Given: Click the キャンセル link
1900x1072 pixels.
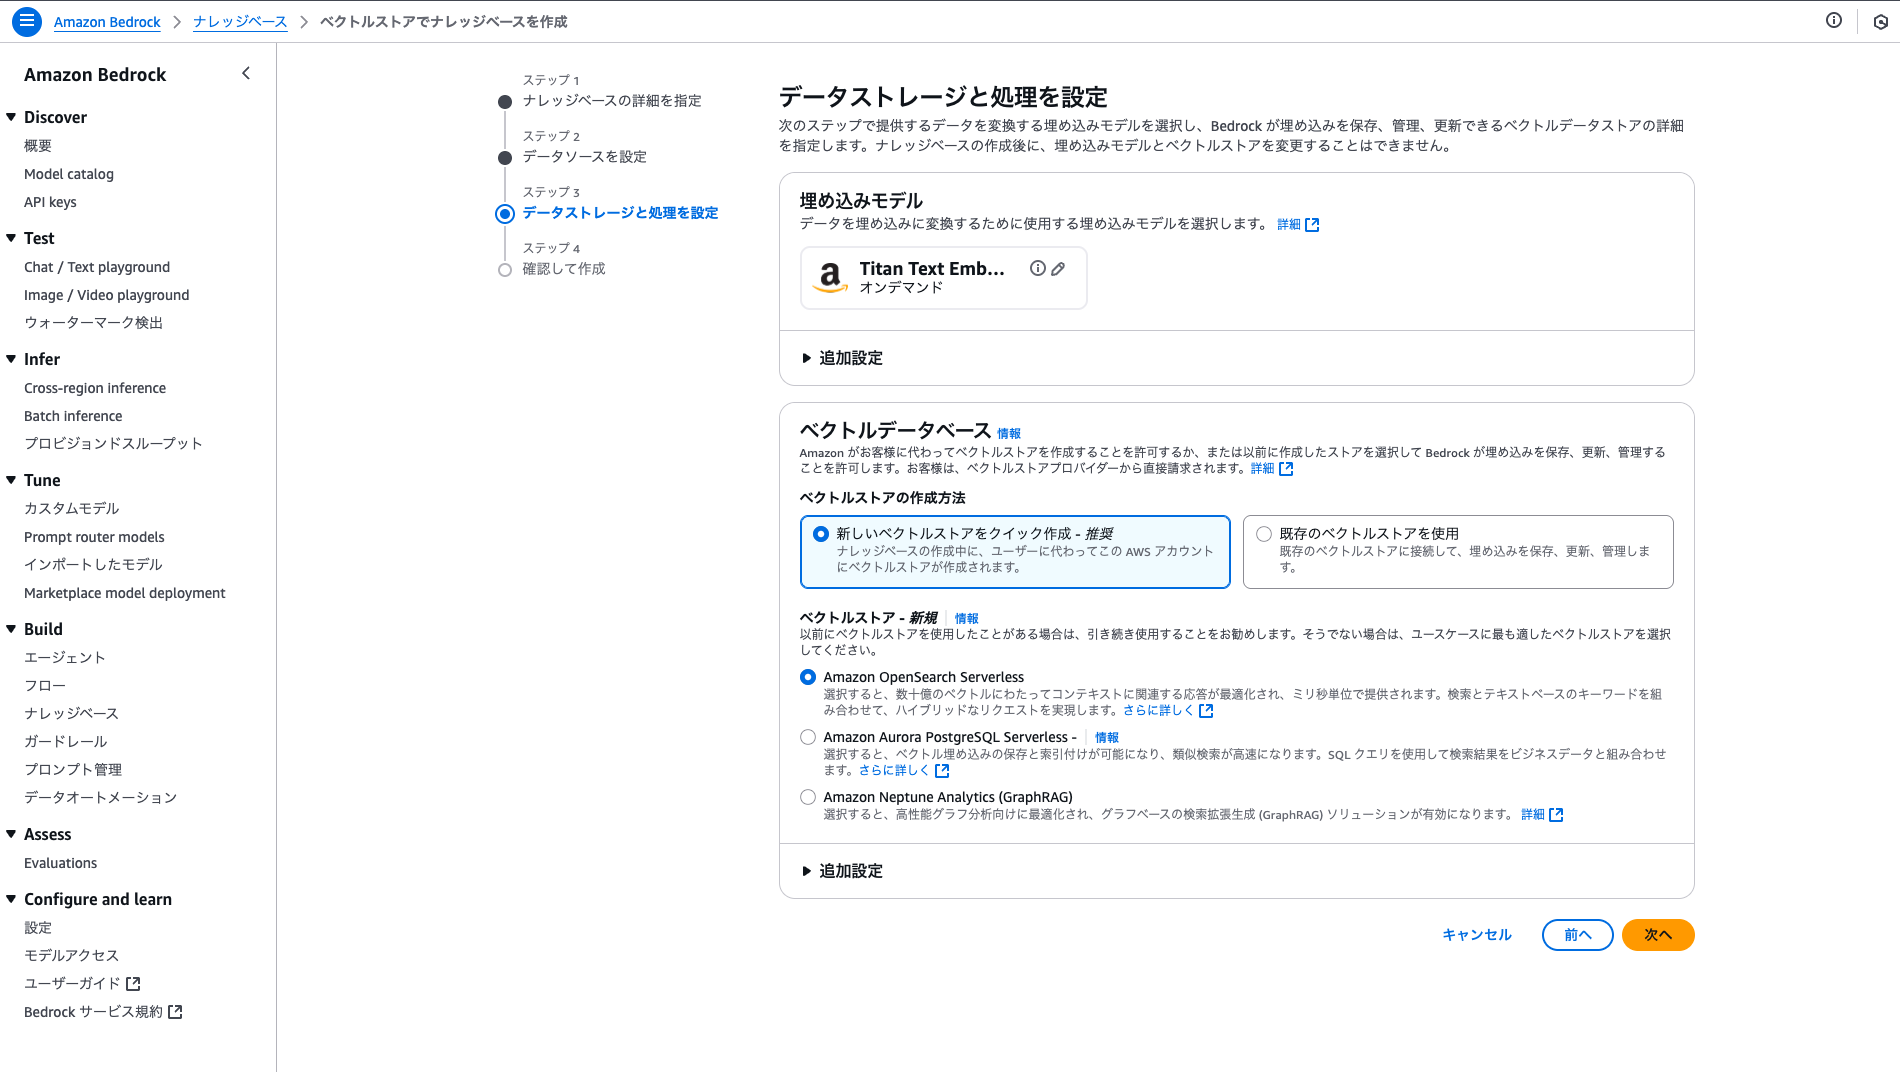Looking at the screenshot, I should [1476, 935].
